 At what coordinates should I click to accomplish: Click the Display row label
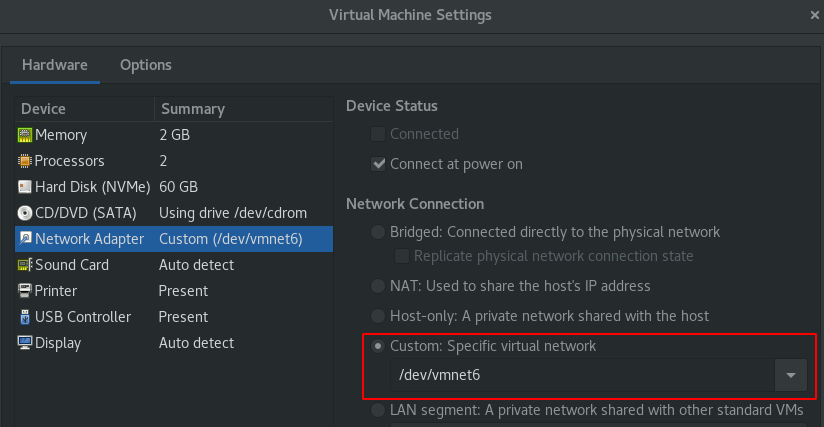click(58, 343)
